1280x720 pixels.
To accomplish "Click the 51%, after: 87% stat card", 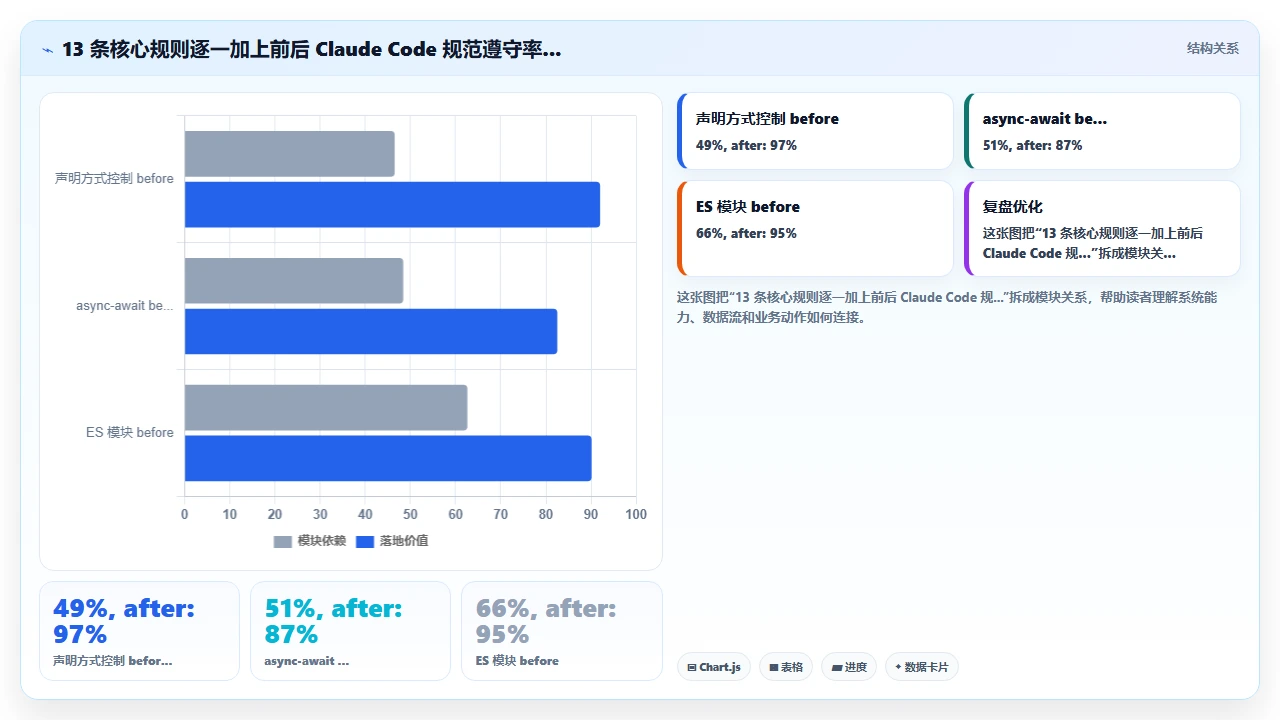I will 350,631.
